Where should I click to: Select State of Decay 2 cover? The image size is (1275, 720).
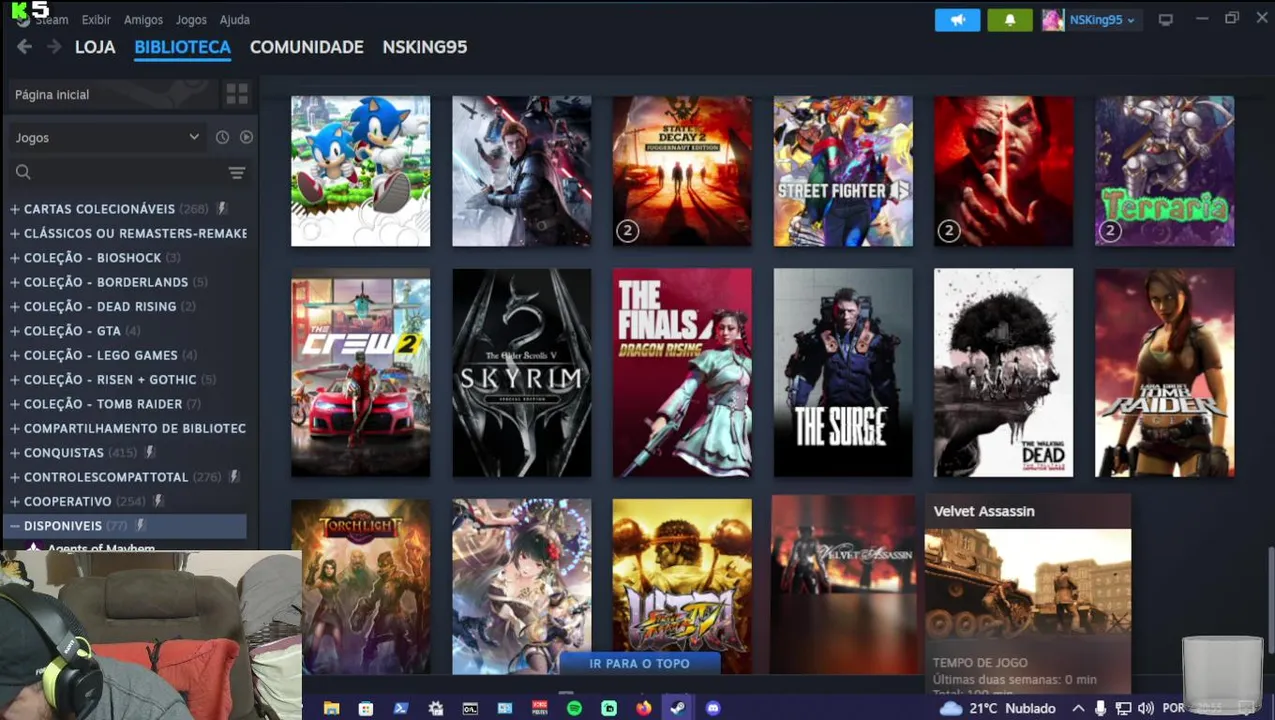pos(682,171)
